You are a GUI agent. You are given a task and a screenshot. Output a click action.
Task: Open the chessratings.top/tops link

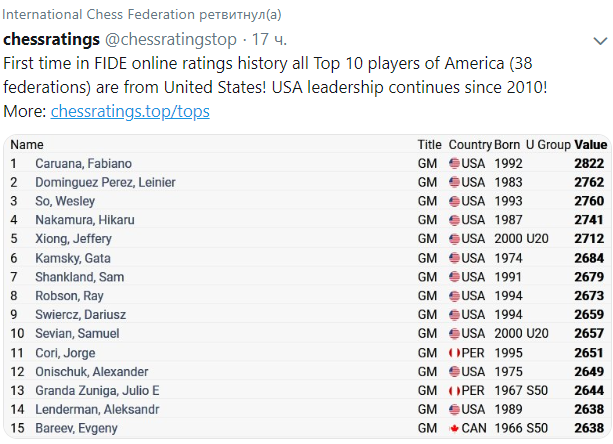(130, 111)
